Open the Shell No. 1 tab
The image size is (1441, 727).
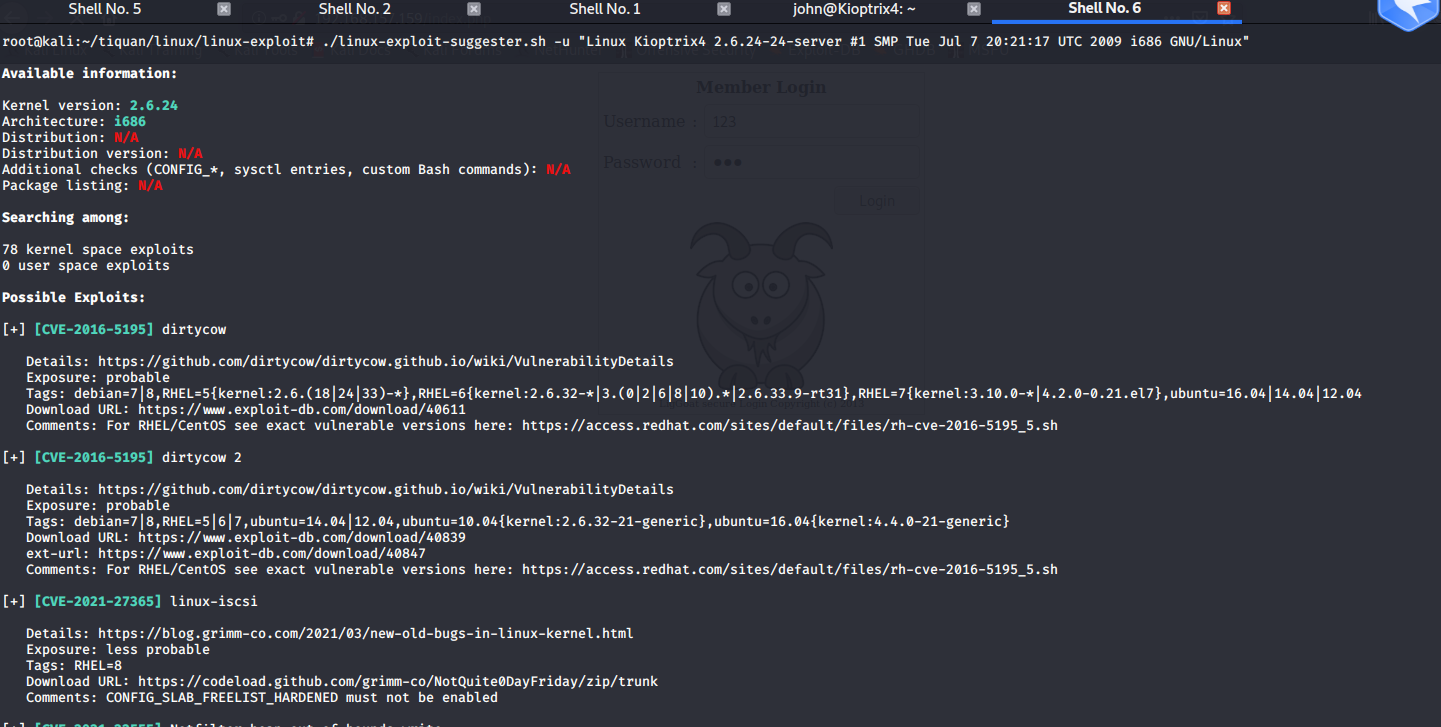pos(604,8)
